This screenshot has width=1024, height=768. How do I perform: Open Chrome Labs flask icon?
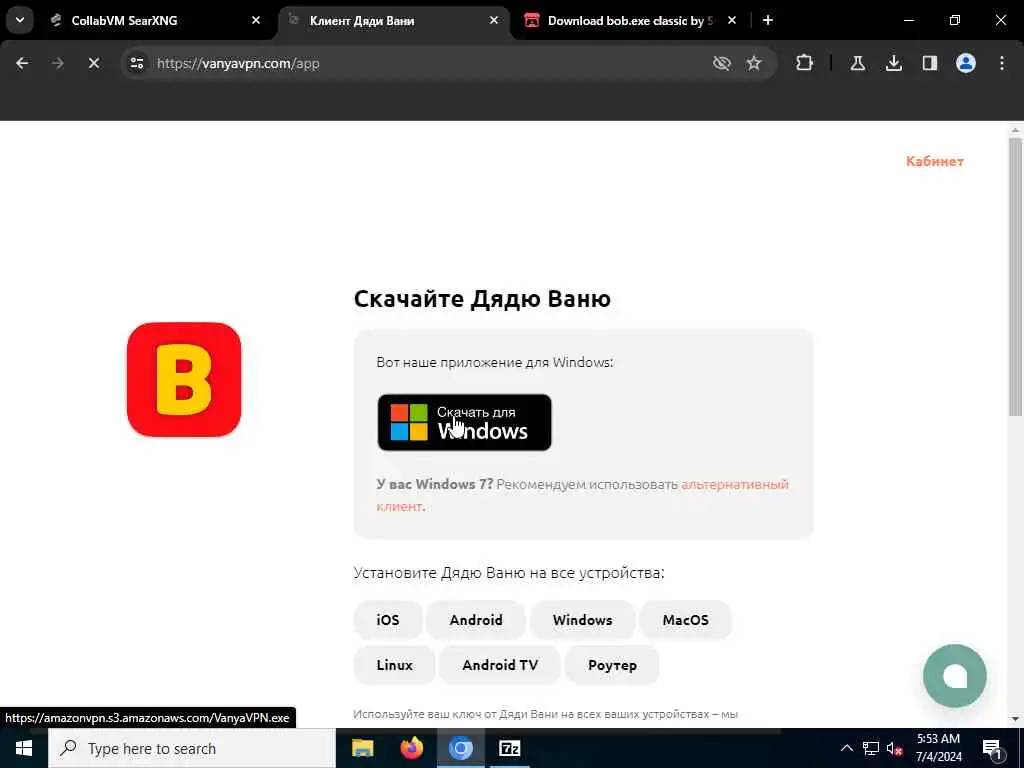pos(857,63)
